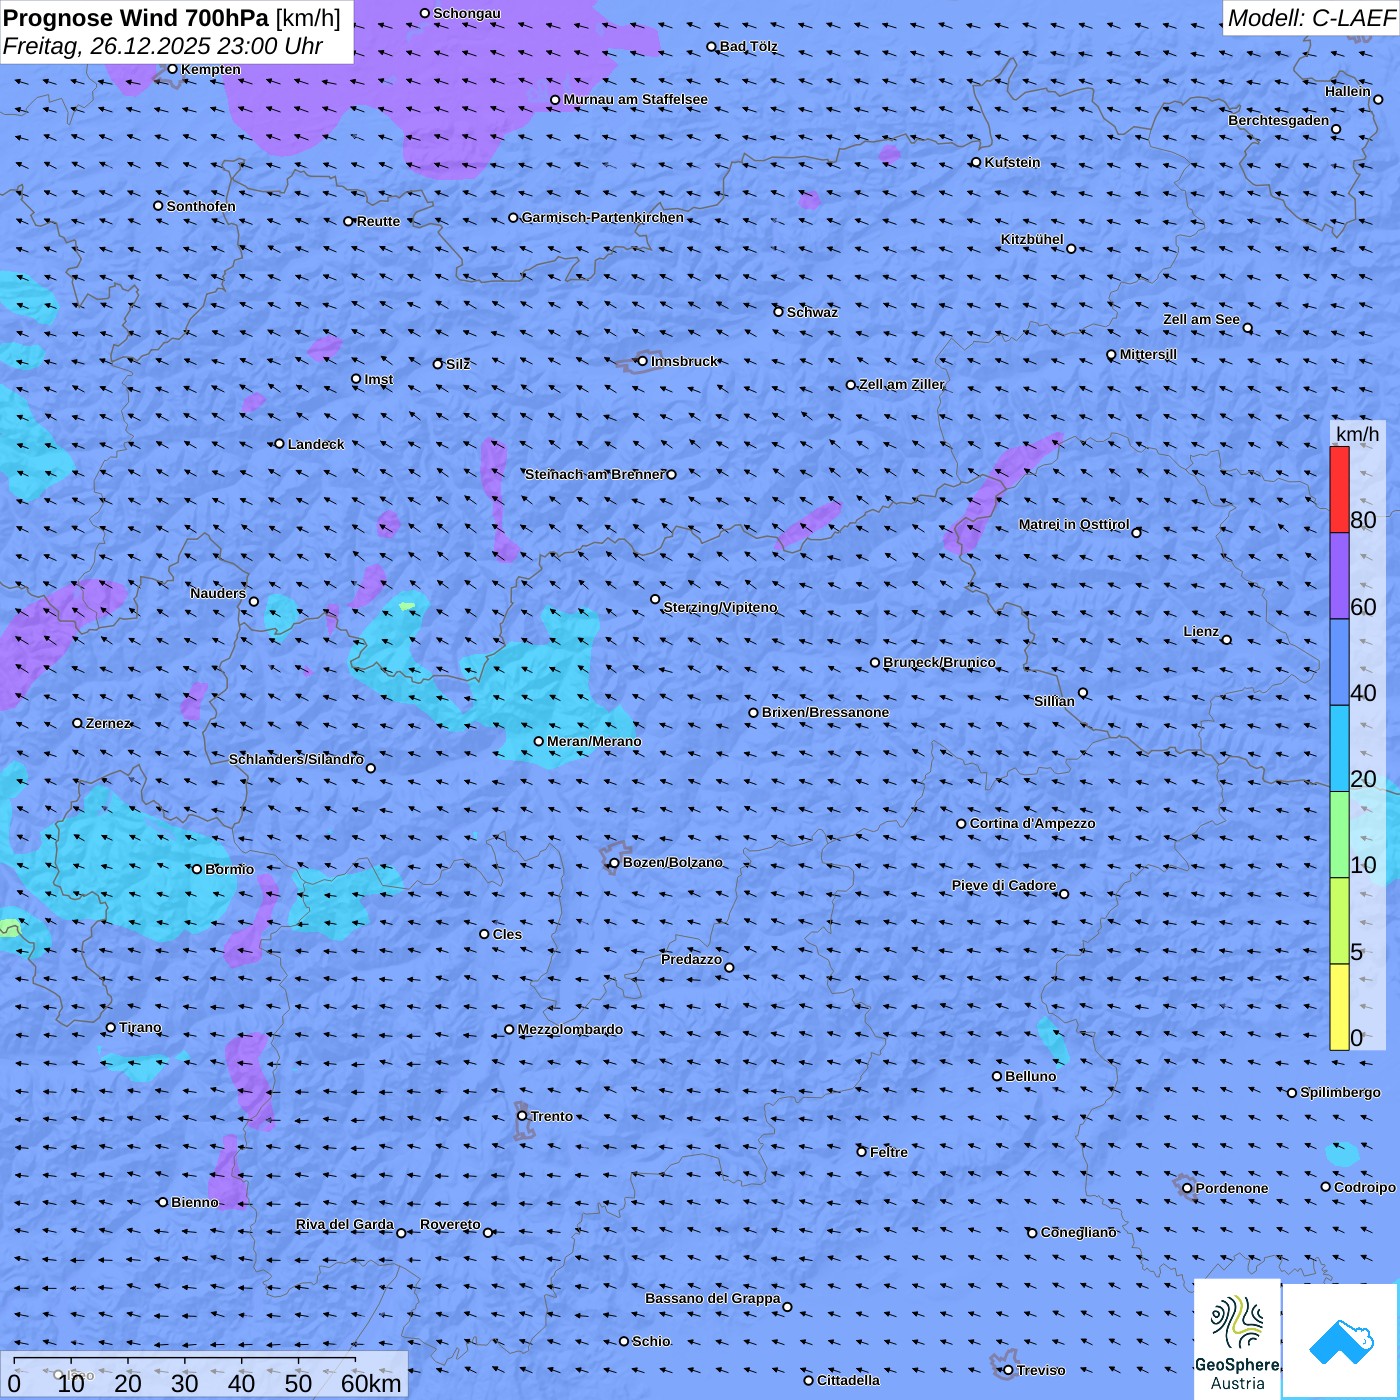Click the 'Modell: C-LAEF' label

click(1311, 17)
